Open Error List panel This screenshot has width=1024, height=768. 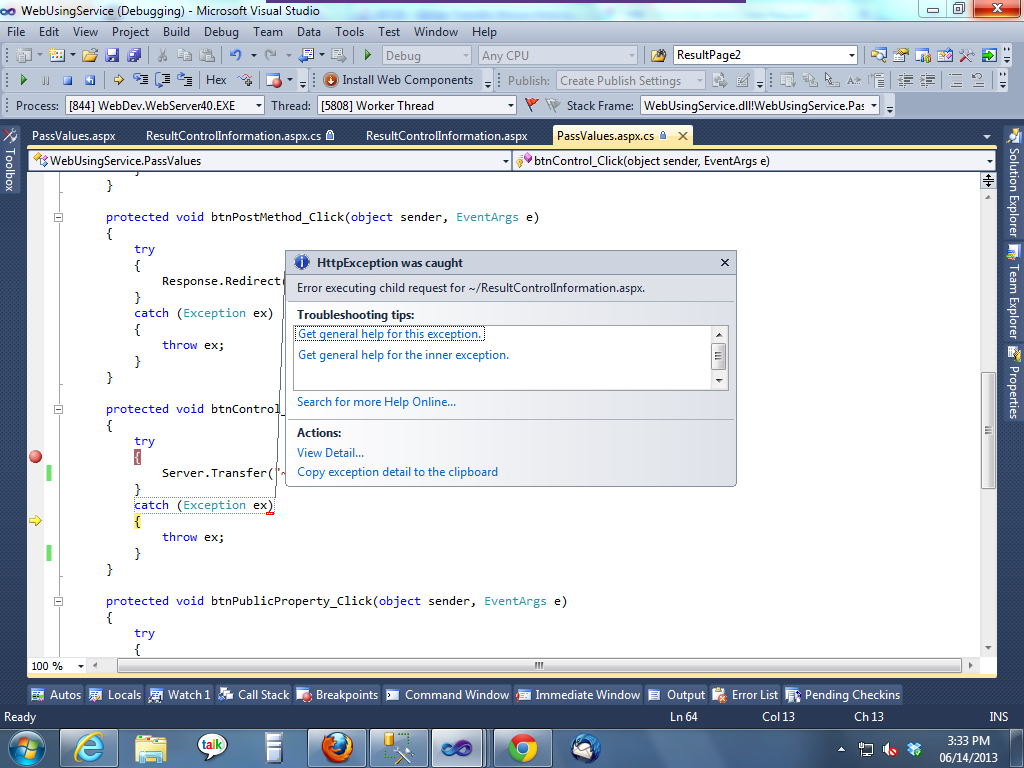pos(746,695)
